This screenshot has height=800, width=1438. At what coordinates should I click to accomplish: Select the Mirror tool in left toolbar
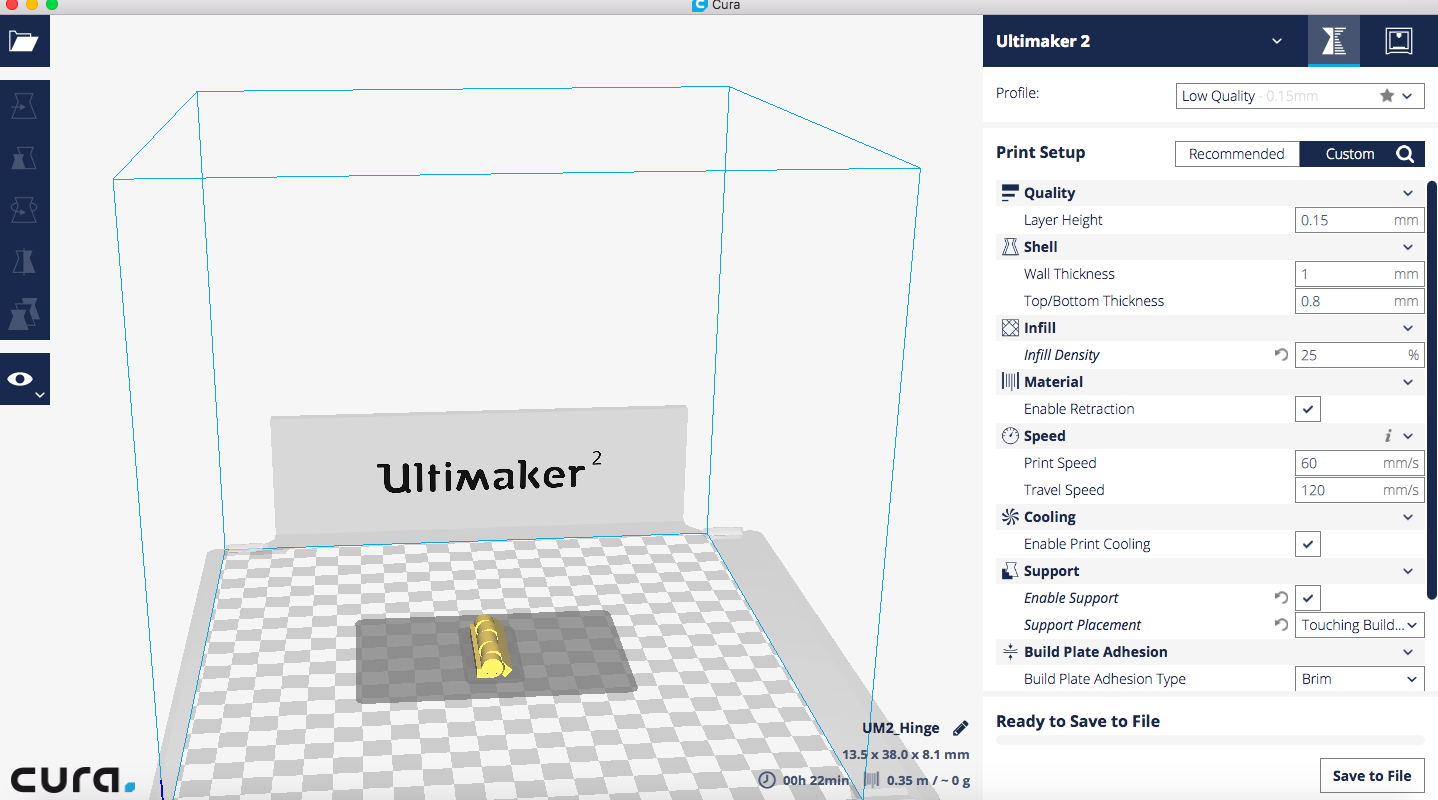pyautogui.click(x=23, y=261)
